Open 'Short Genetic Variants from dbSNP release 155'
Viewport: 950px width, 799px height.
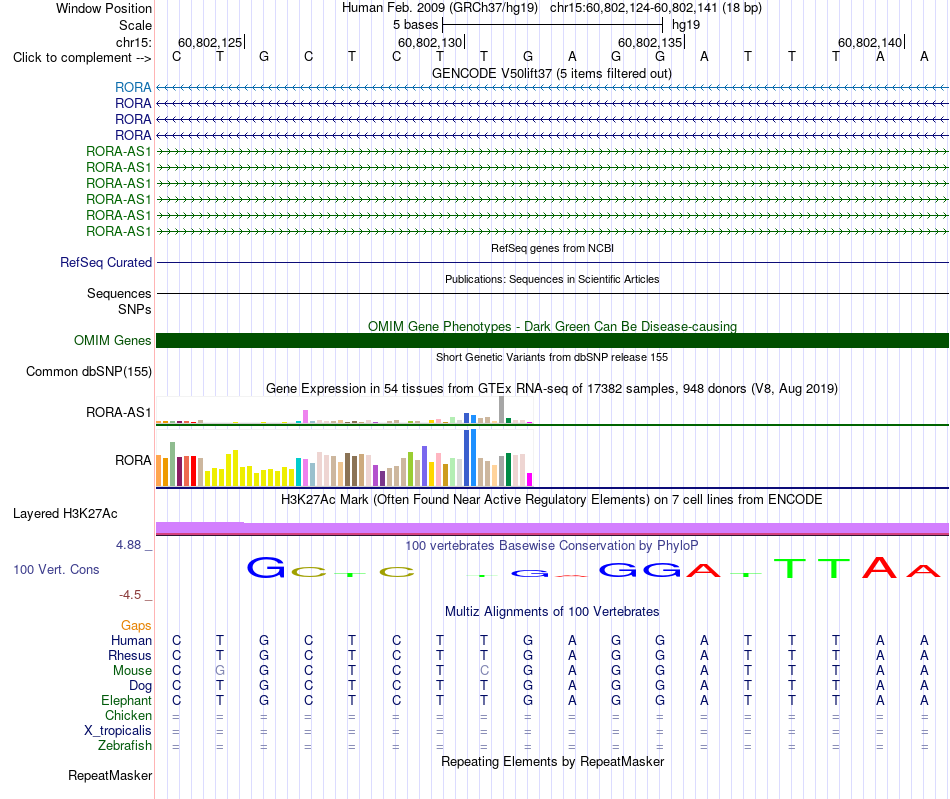tap(552, 357)
